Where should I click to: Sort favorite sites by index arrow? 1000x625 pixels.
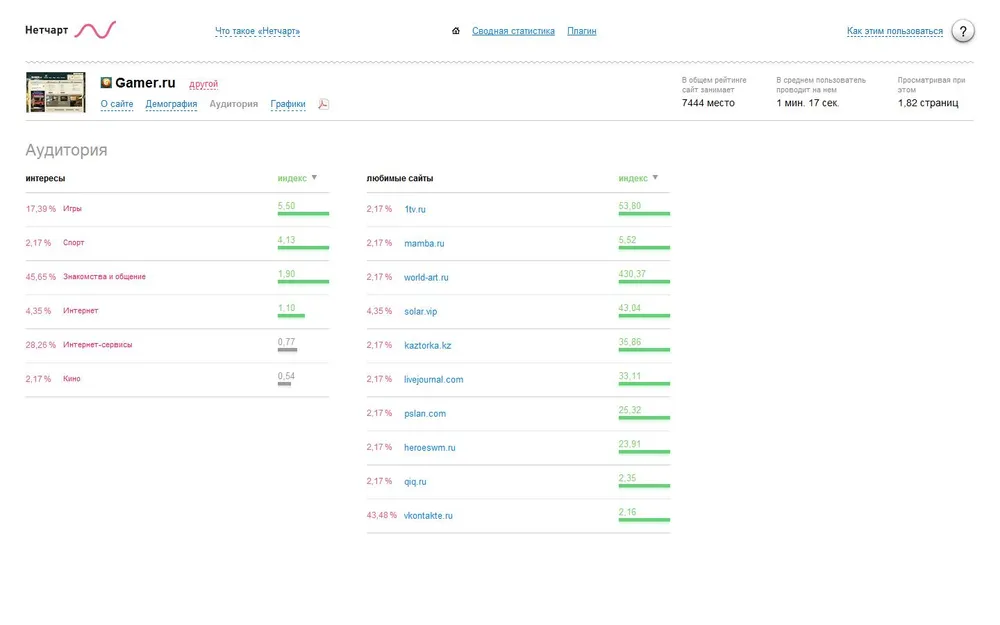click(655, 178)
